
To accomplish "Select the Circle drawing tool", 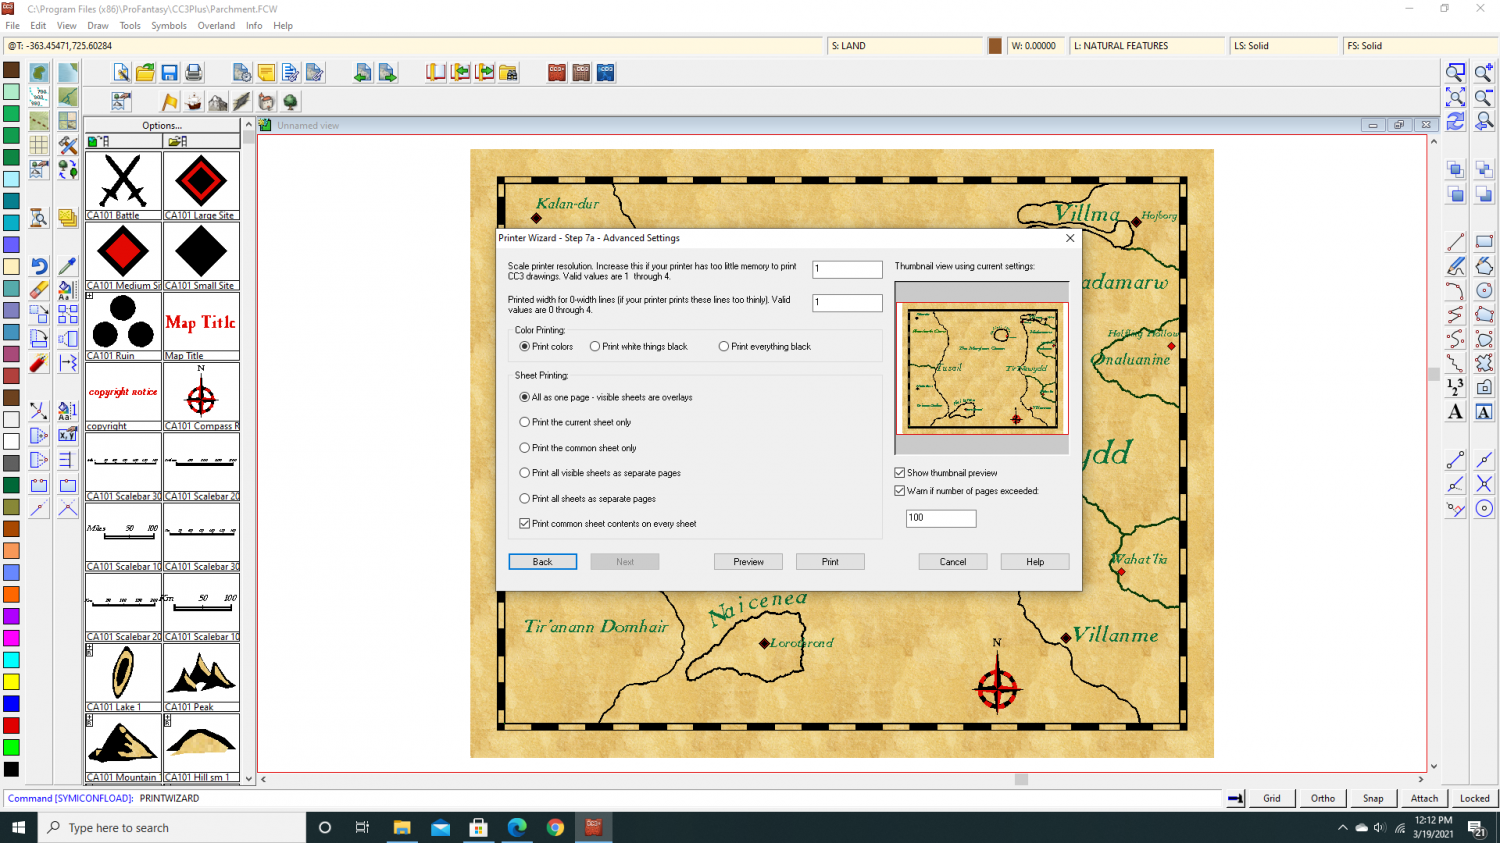I will coord(1484,290).
